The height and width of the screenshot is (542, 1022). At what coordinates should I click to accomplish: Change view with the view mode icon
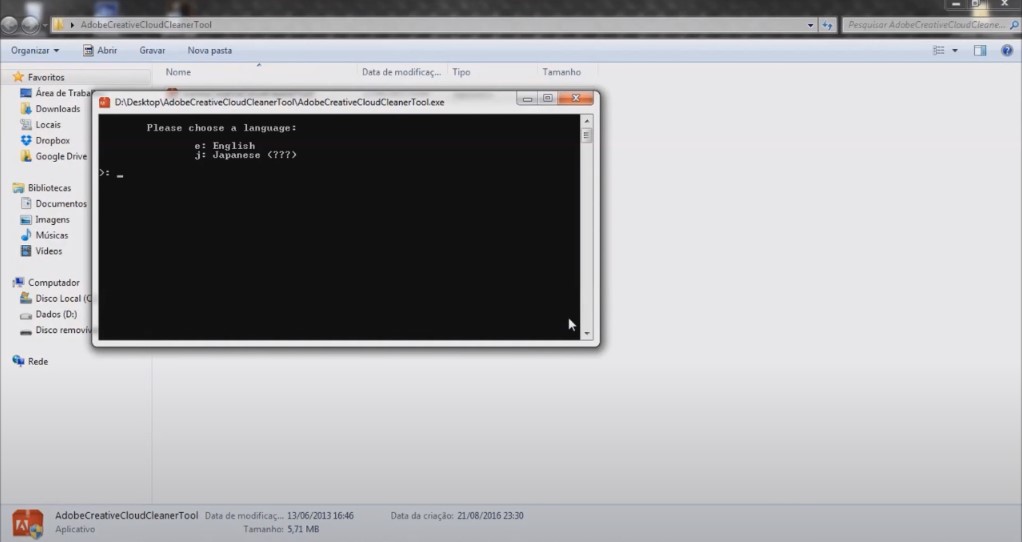(x=939, y=50)
